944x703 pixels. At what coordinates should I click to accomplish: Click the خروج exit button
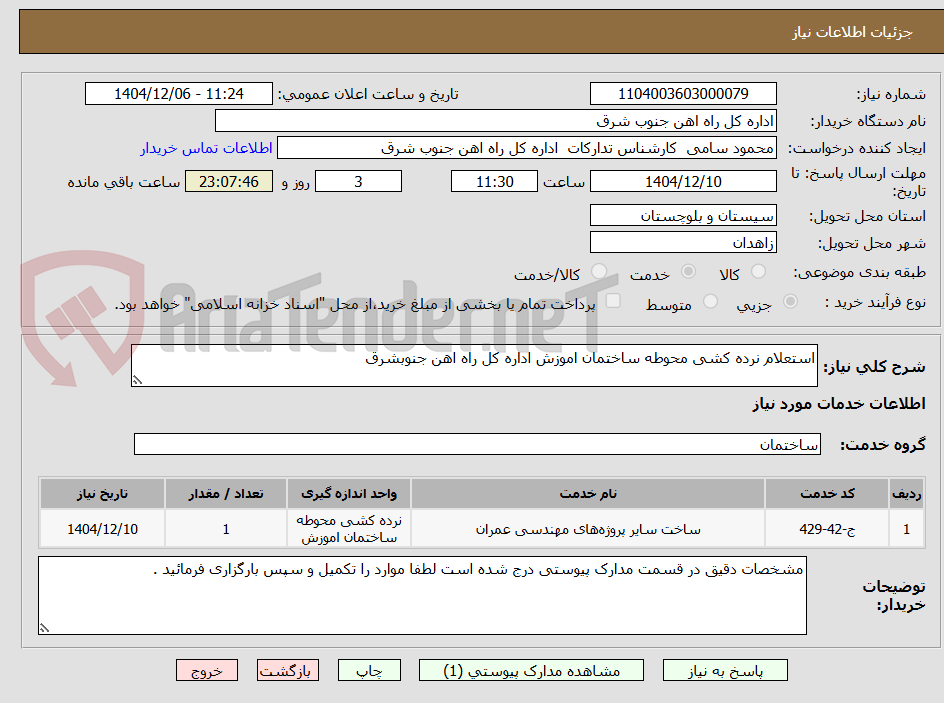tap(207, 670)
